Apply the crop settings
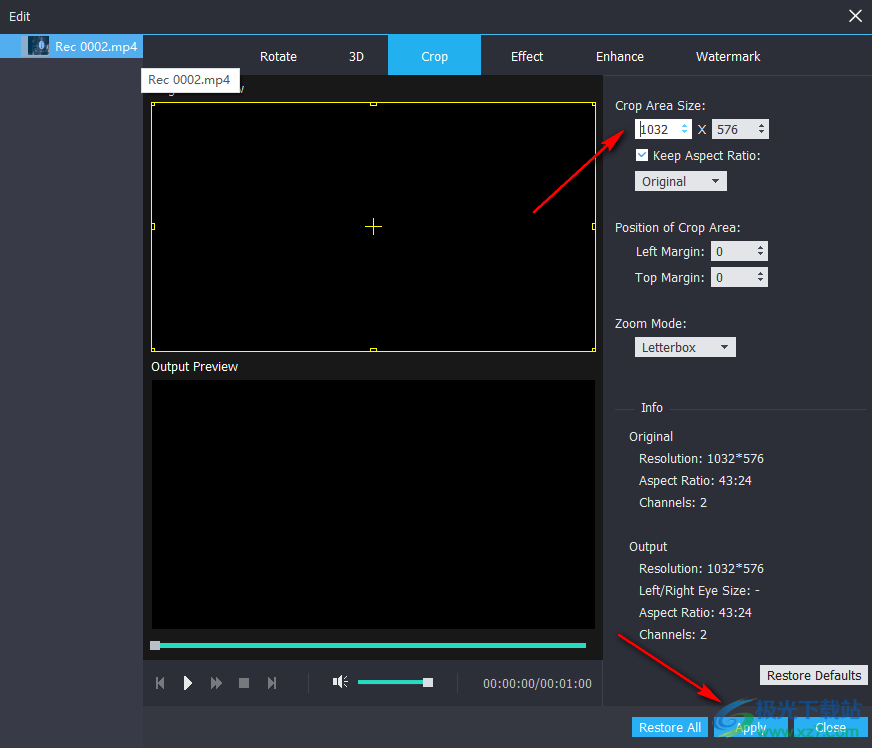Viewport: 872px width, 748px height. click(x=751, y=727)
